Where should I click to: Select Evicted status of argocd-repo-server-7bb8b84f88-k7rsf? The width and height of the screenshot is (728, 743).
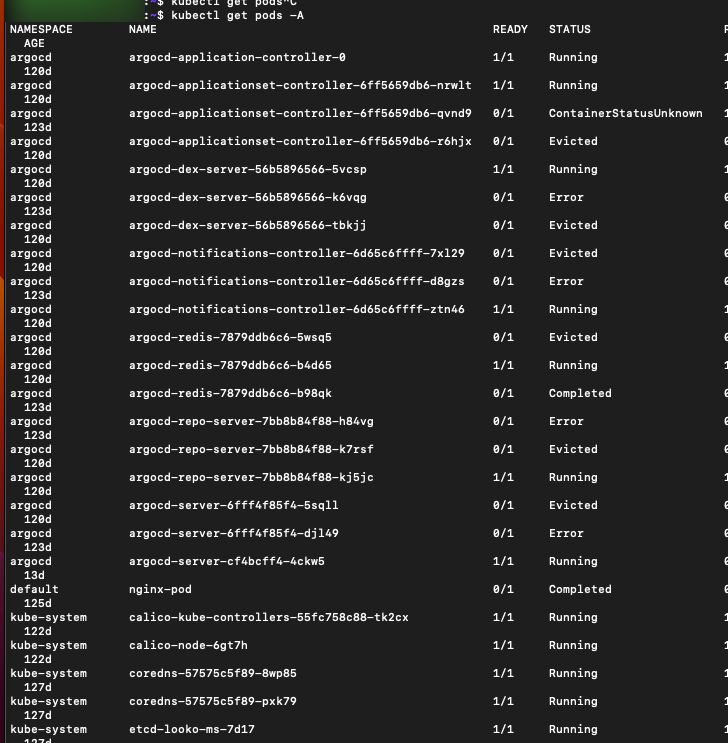[573, 449]
